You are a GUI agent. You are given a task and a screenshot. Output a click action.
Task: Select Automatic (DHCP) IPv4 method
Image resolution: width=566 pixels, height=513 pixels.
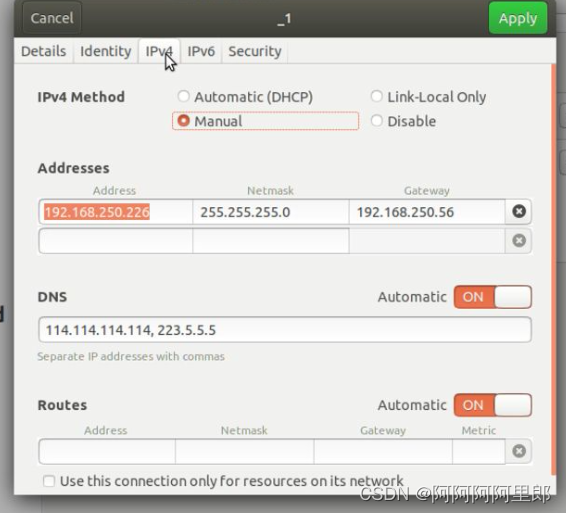pyautogui.click(x=245, y=97)
